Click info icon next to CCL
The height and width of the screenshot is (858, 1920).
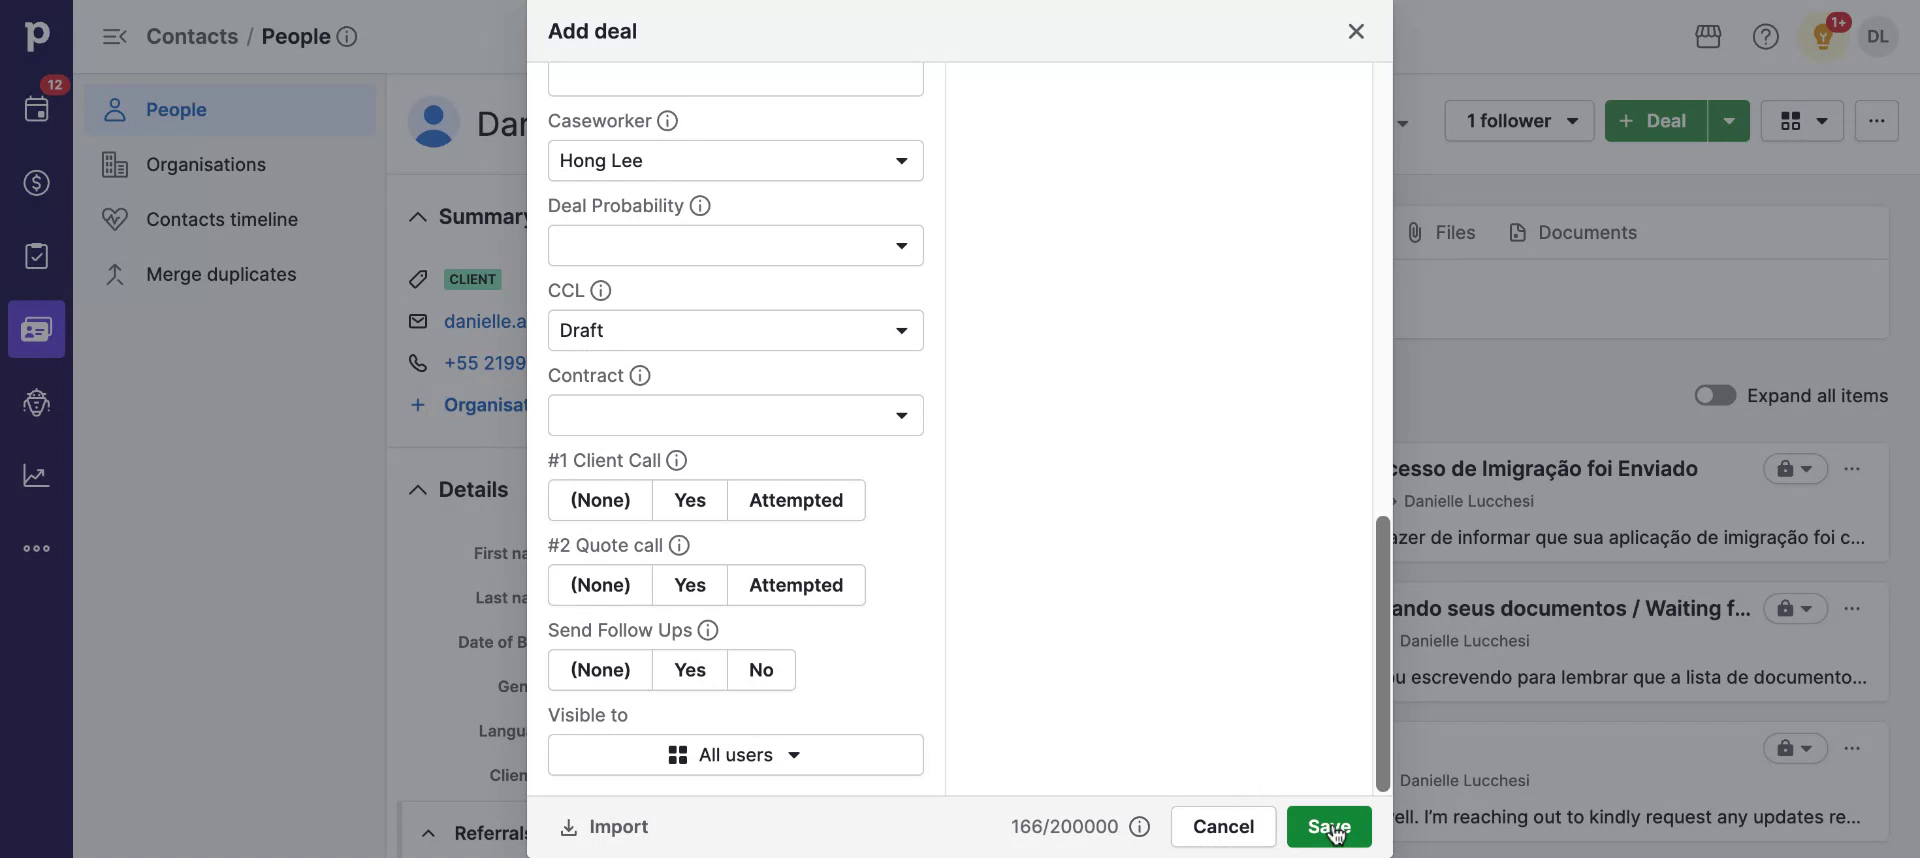point(600,291)
